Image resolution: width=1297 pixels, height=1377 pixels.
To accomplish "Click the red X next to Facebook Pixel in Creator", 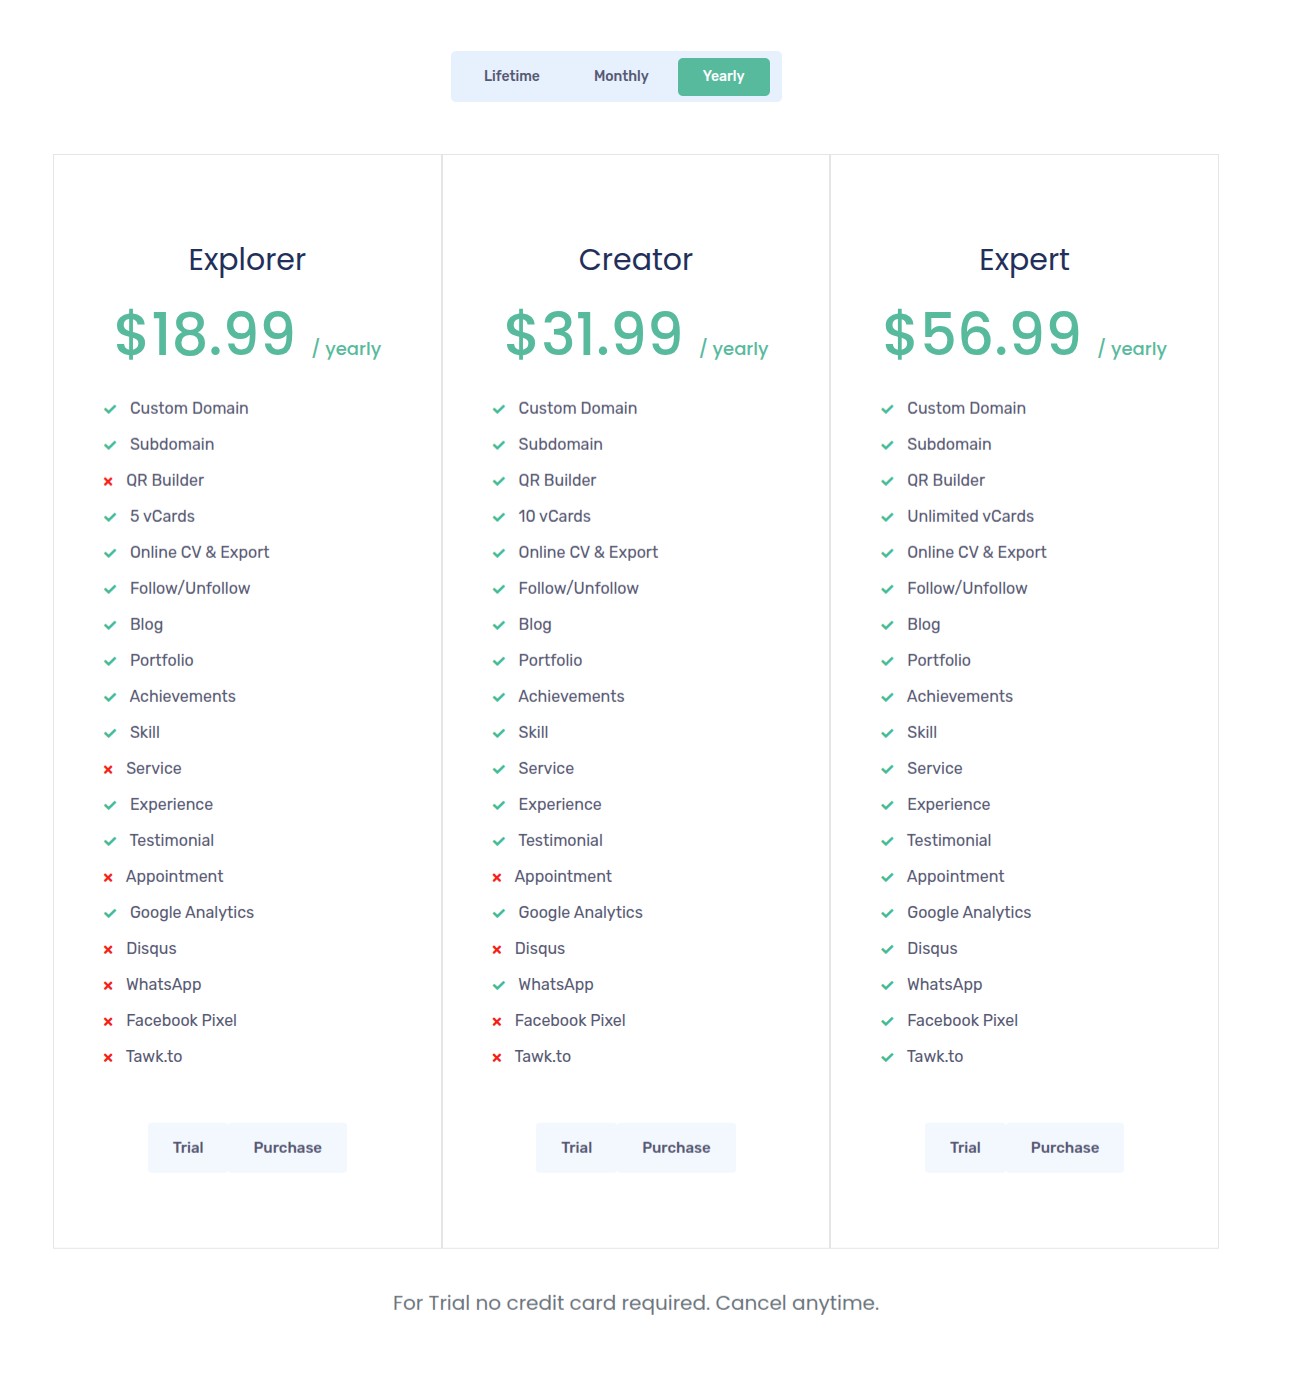I will point(497,1020).
